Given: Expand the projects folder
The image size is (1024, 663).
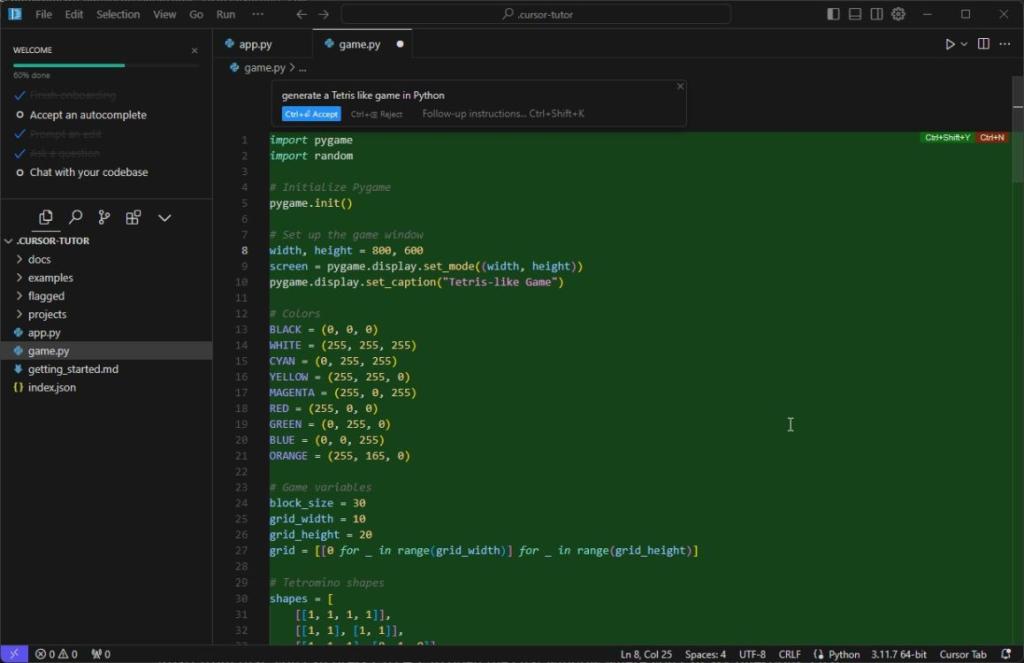Looking at the screenshot, I should (48, 313).
